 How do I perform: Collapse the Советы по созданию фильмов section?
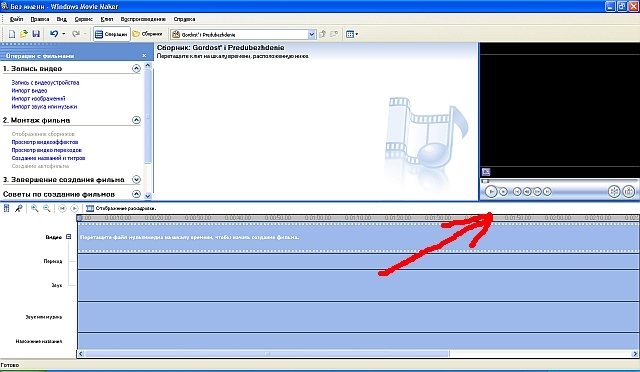pos(136,194)
